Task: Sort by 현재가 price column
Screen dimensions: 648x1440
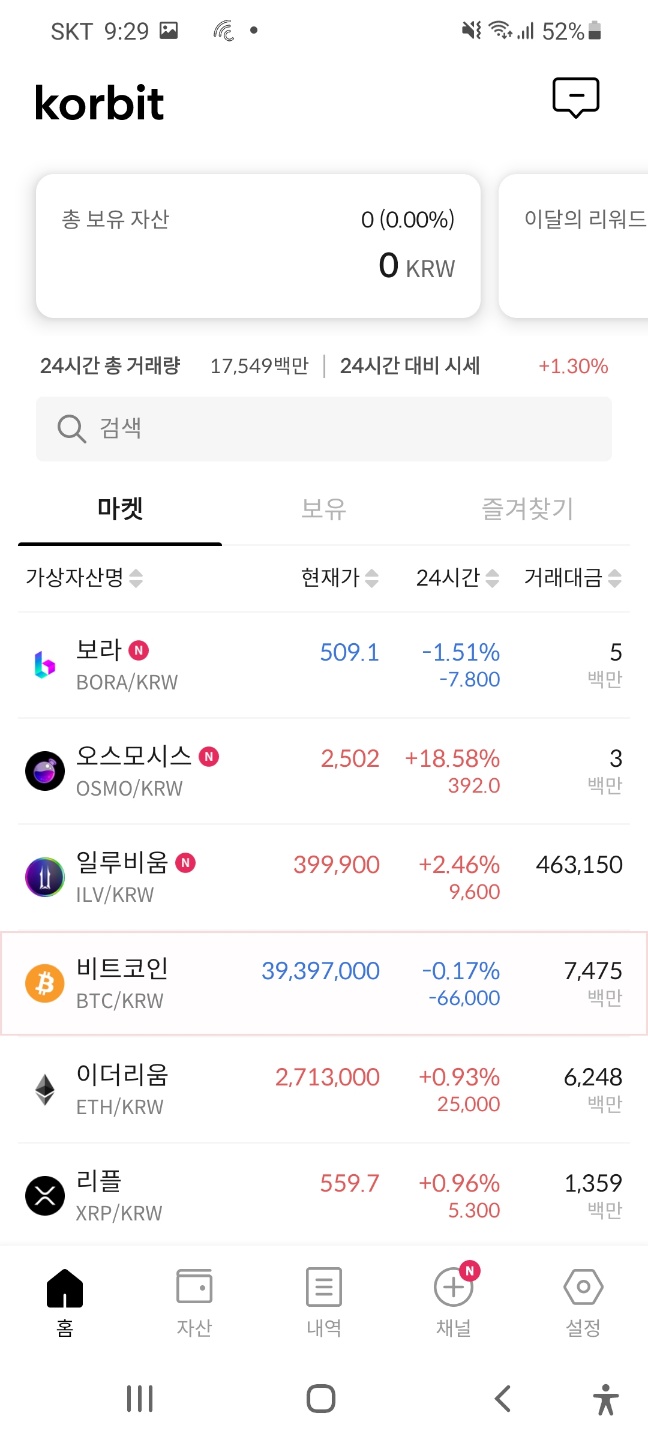Action: (372, 578)
